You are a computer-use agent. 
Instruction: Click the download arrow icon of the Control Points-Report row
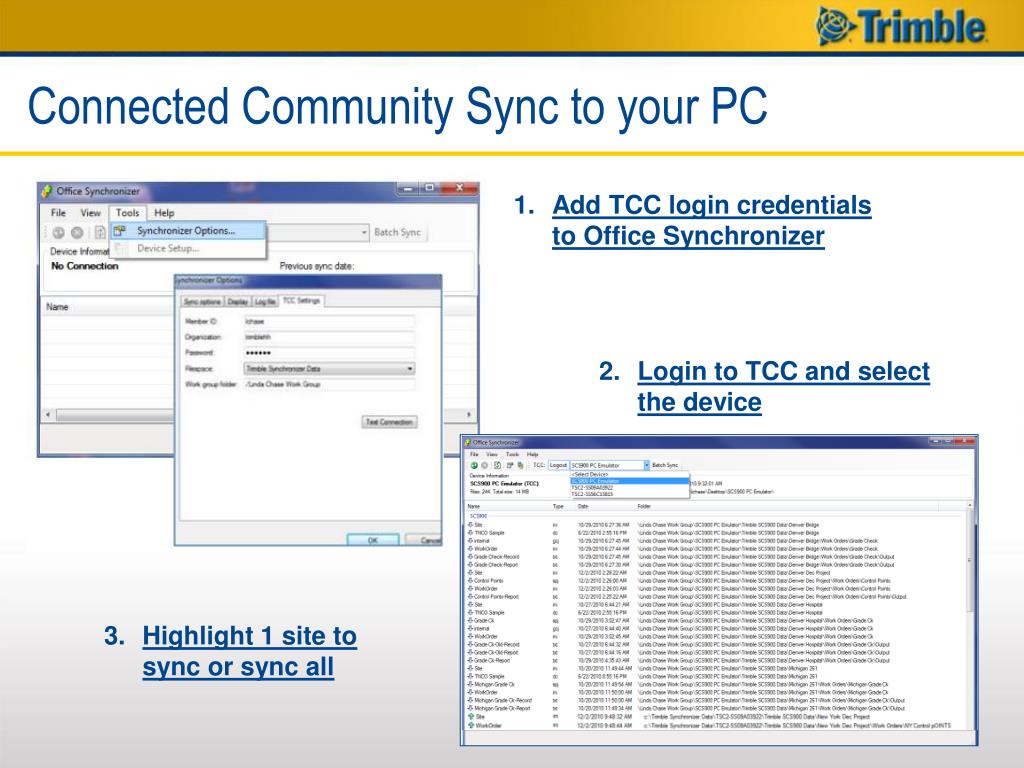click(x=471, y=597)
